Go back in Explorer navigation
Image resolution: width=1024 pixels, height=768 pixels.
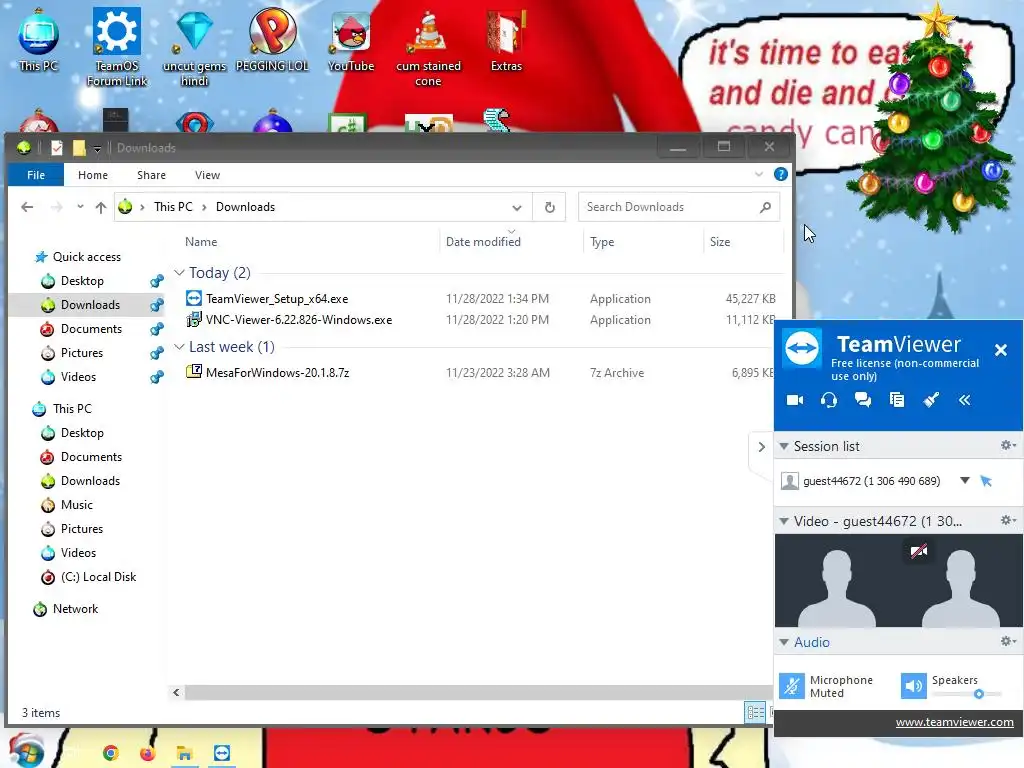pyautogui.click(x=27, y=207)
